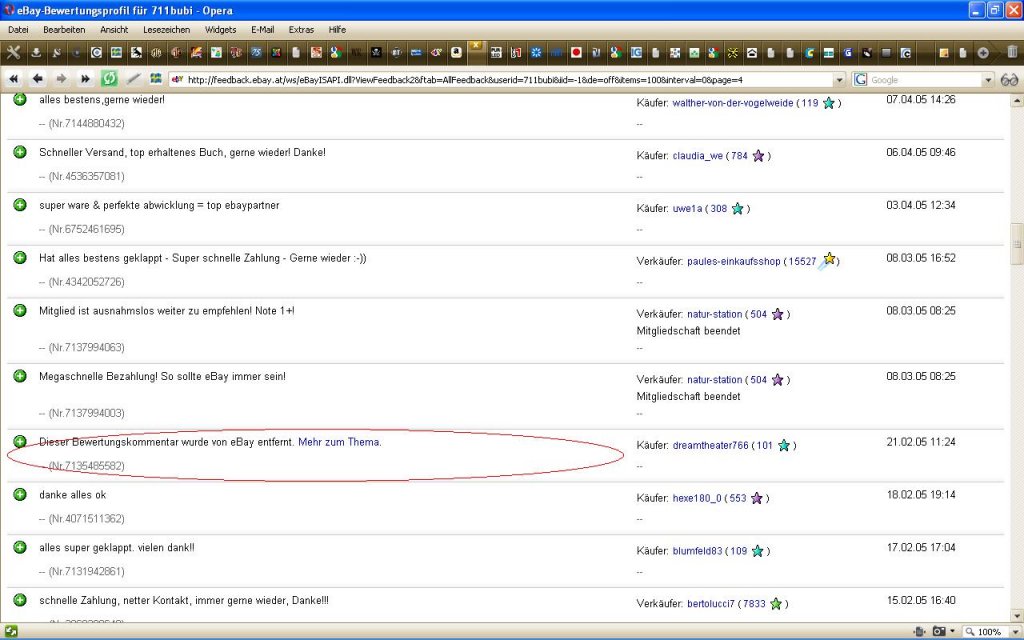Click the glasses icon beside the search box
This screenshot has width=1024, height=640.
tap(1009, 80)
